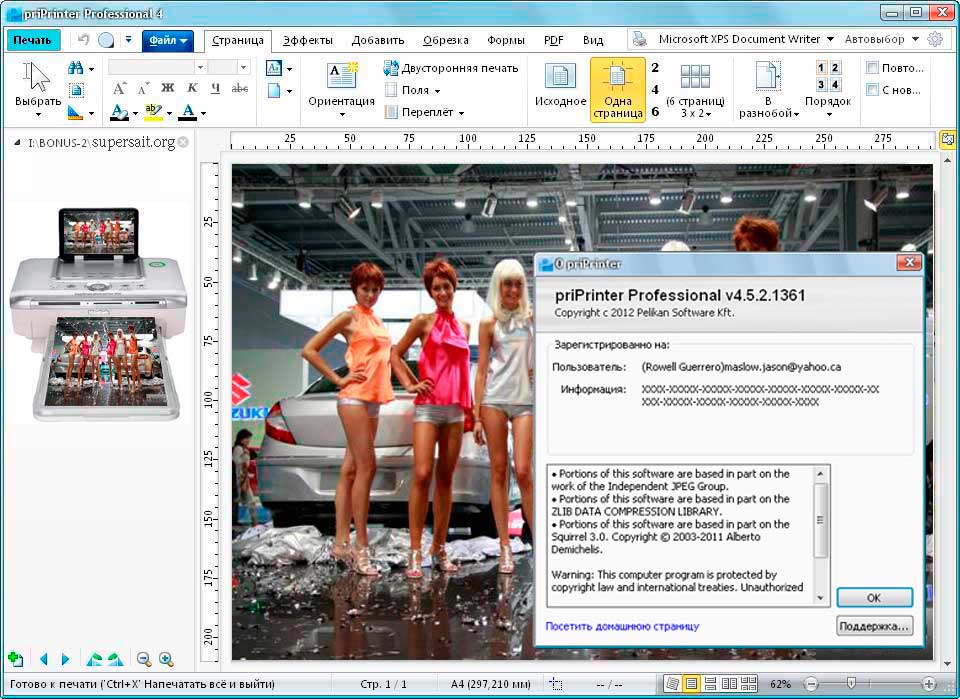Screen dimensions: 960x699
Task: Click the zoom slider handle in status bar
Action: [x=850, y=683]
